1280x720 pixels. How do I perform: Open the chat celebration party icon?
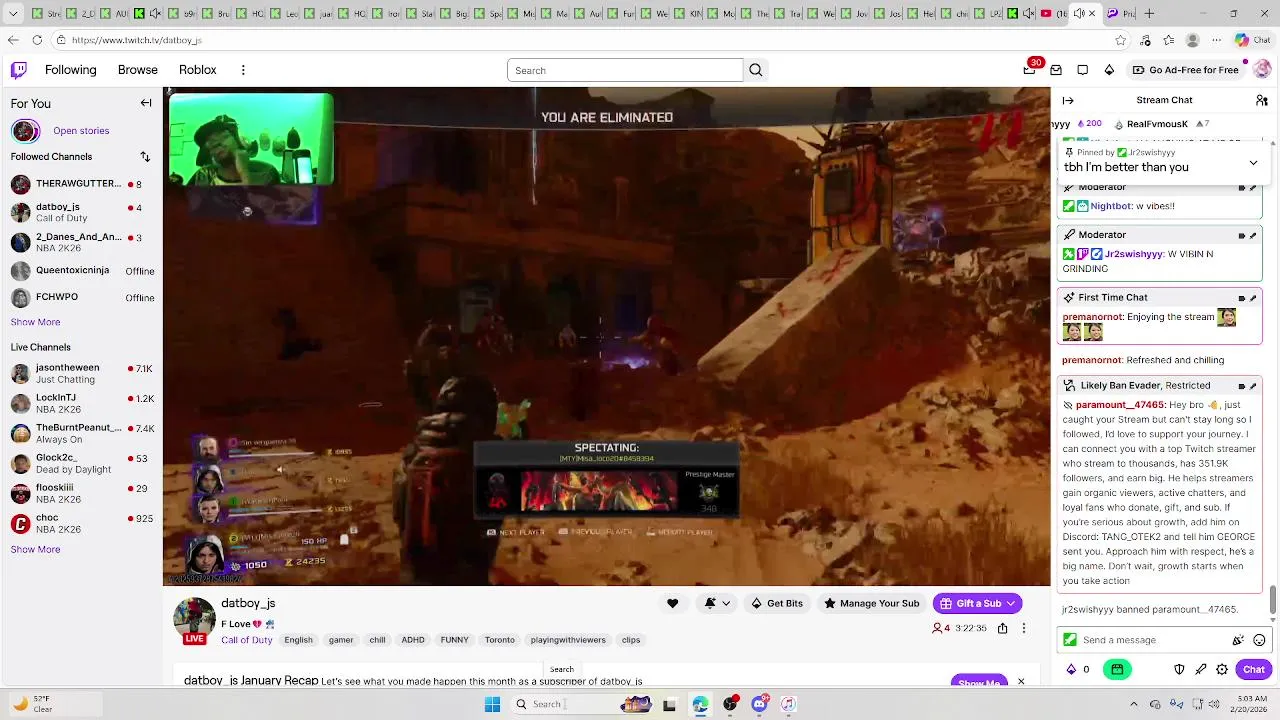coord(1238,640)
